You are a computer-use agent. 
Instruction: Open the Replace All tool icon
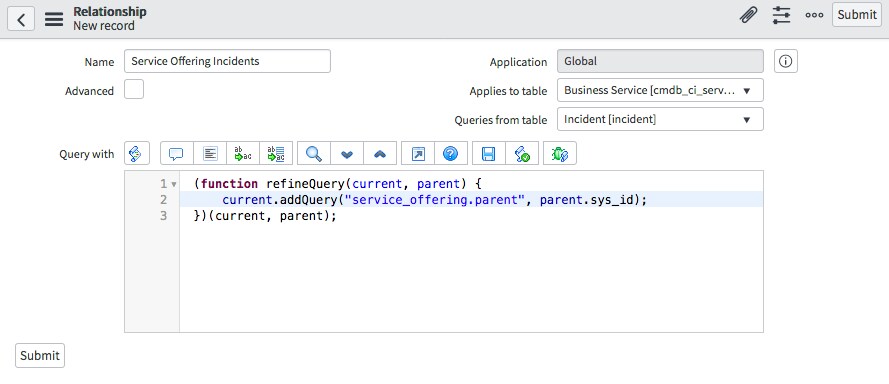coord(276,153)
